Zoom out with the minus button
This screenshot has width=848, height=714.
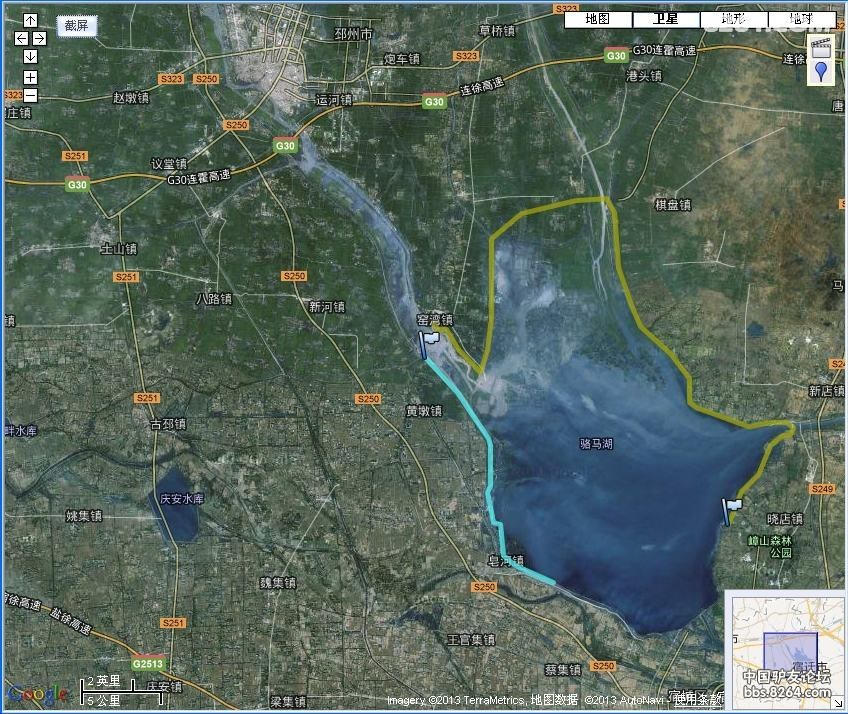click(x=30, y=96)
